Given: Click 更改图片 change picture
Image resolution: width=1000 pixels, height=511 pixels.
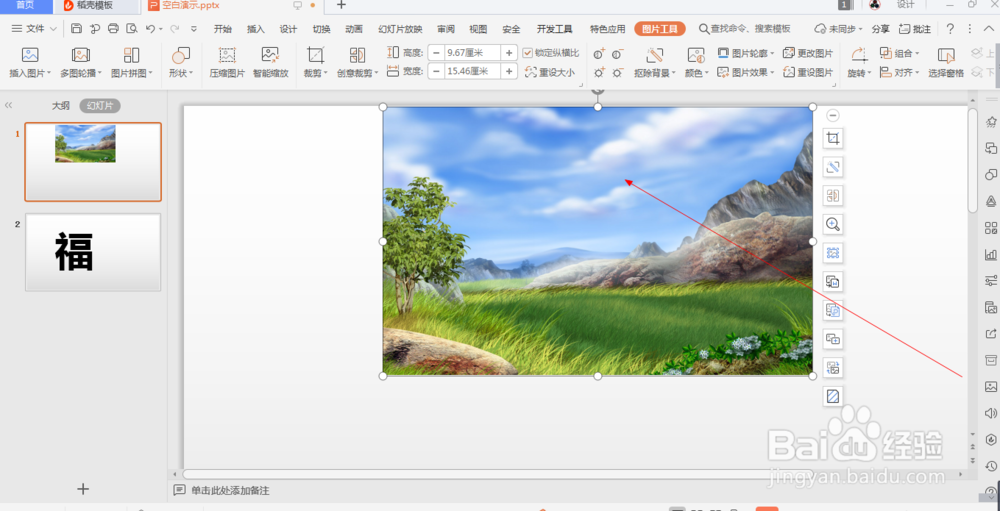Looking at the screenshot, I should point(808,53).
